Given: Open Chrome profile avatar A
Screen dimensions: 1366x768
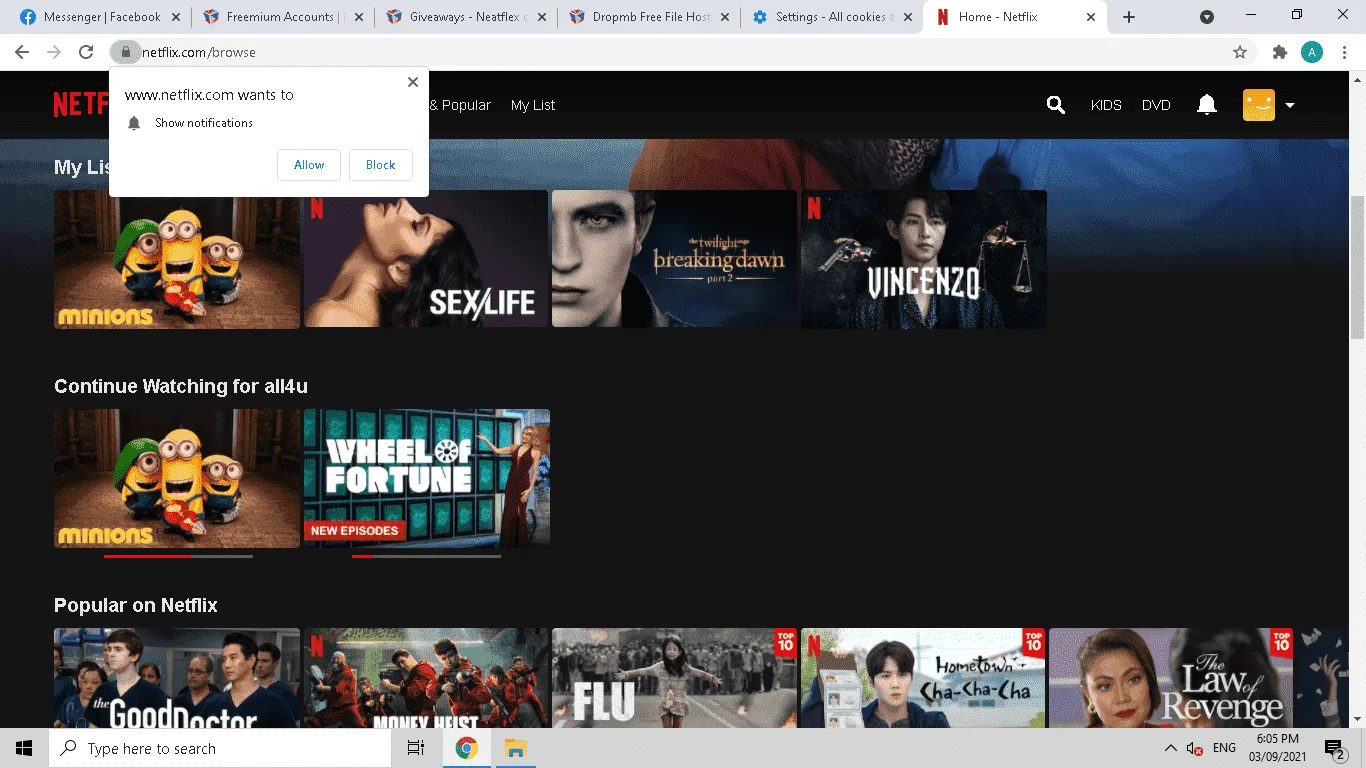Looking at the screenshot, I should click(1312, 52).
